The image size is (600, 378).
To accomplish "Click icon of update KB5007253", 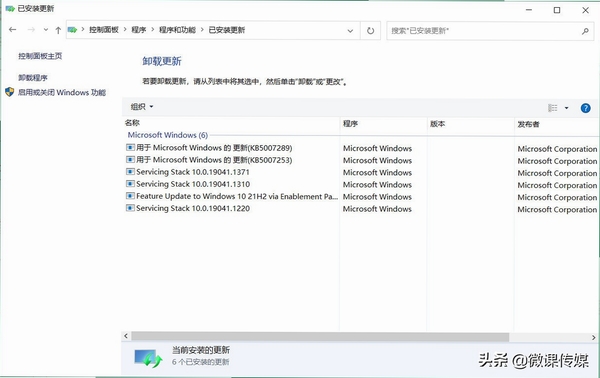I will click(x=130, y=160).
